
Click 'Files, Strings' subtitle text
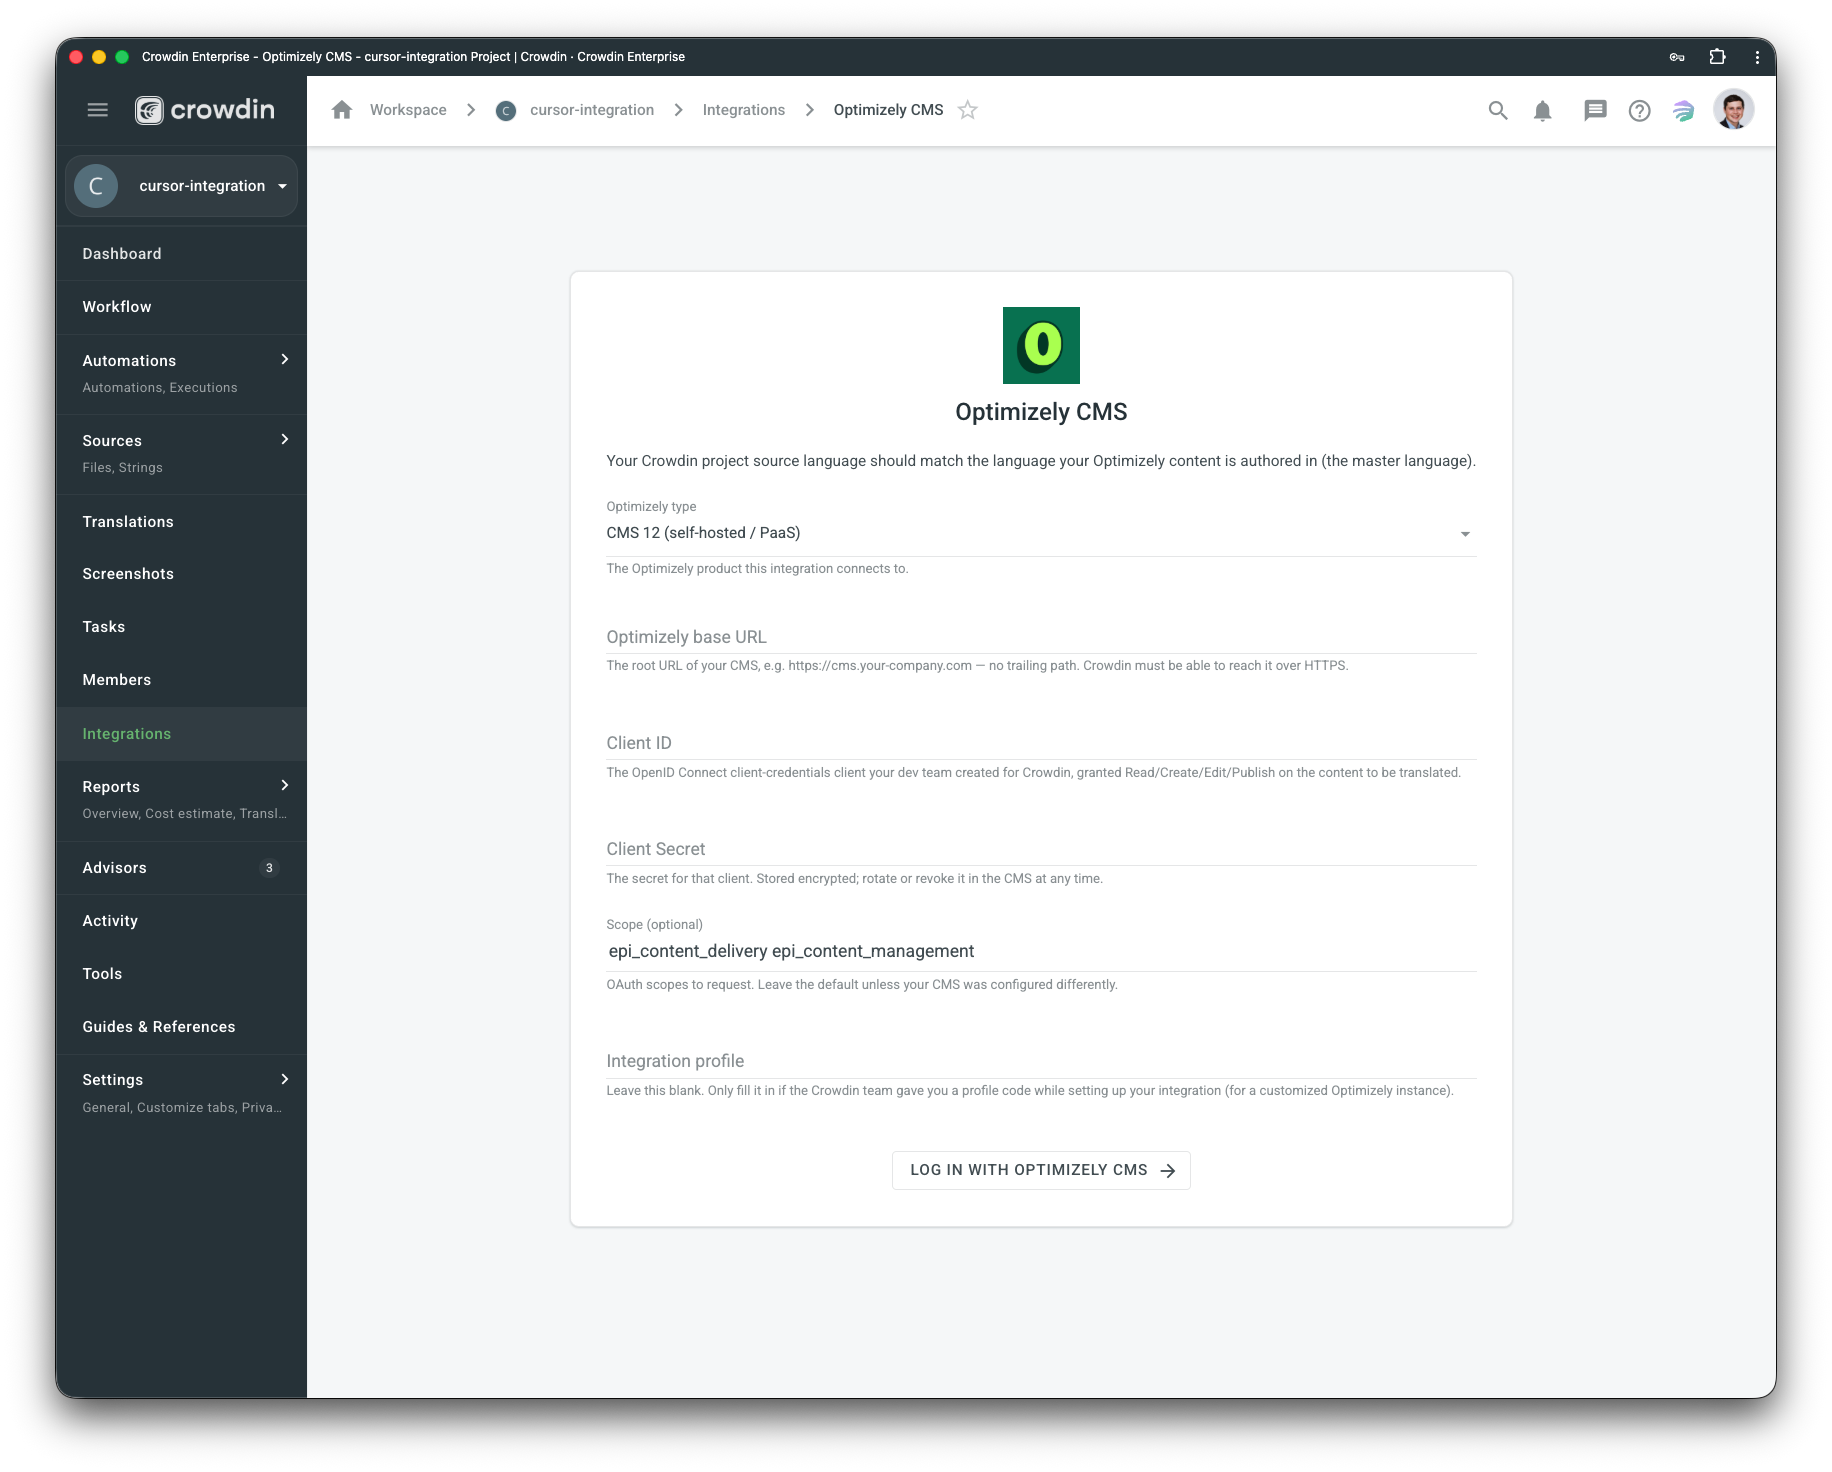(122, 468)
